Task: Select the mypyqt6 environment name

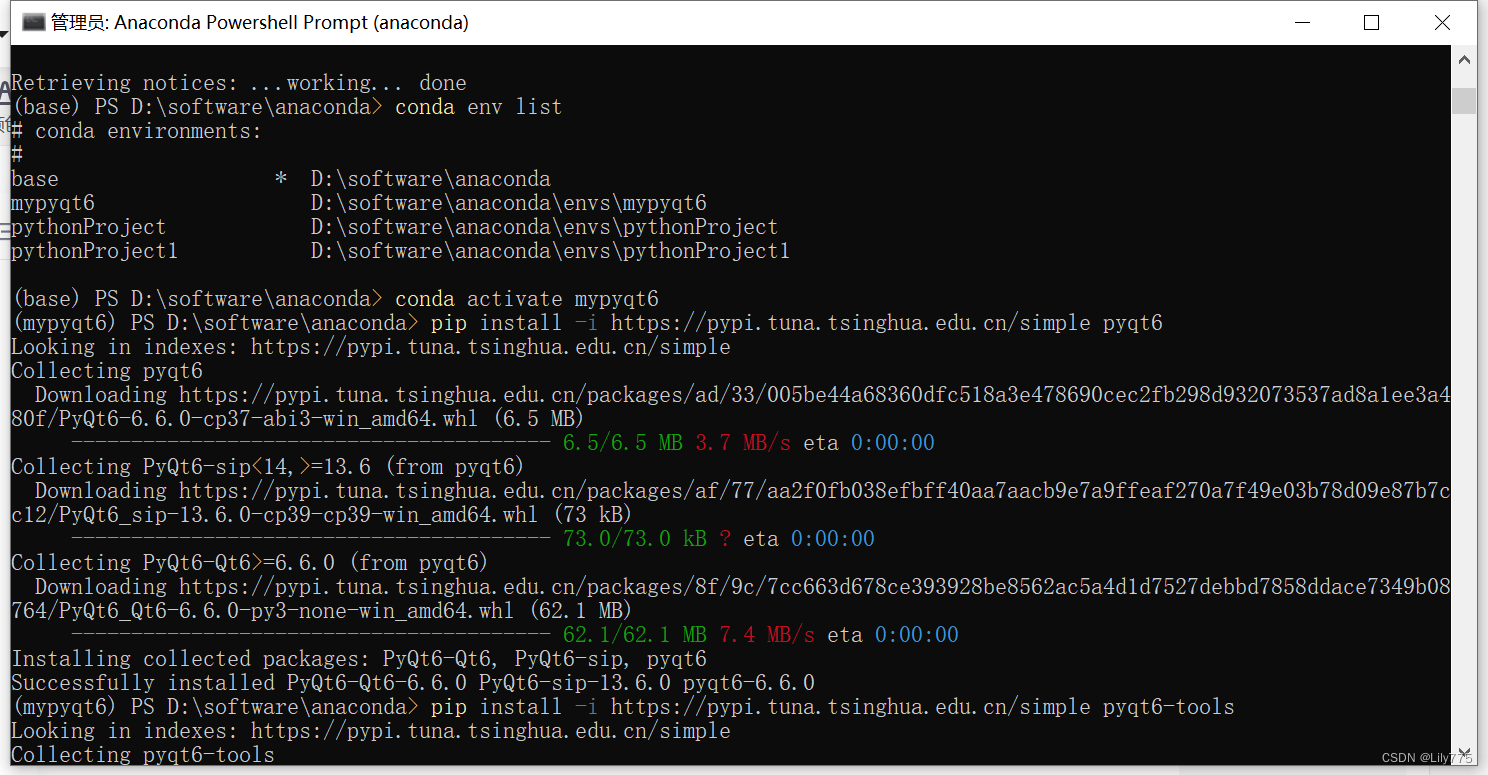Action: click(52, 202)
